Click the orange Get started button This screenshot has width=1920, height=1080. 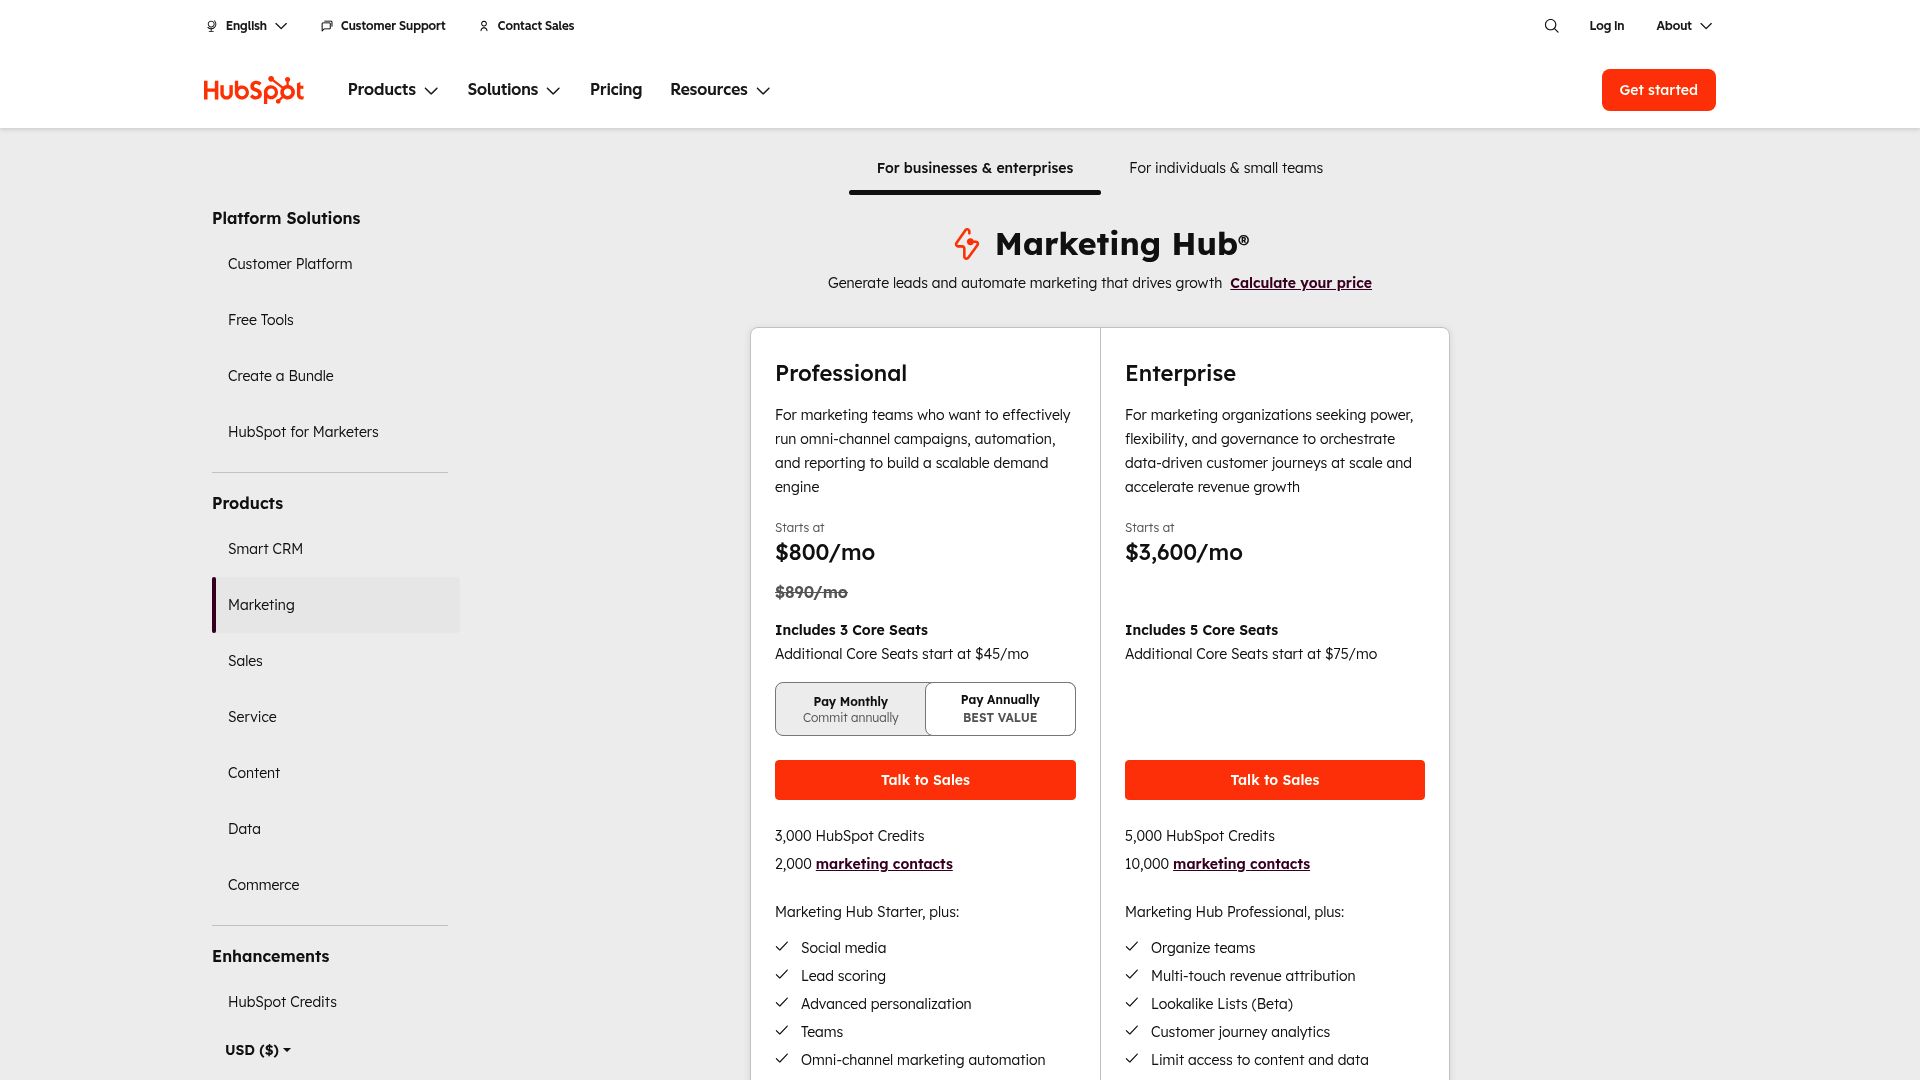1658,89
